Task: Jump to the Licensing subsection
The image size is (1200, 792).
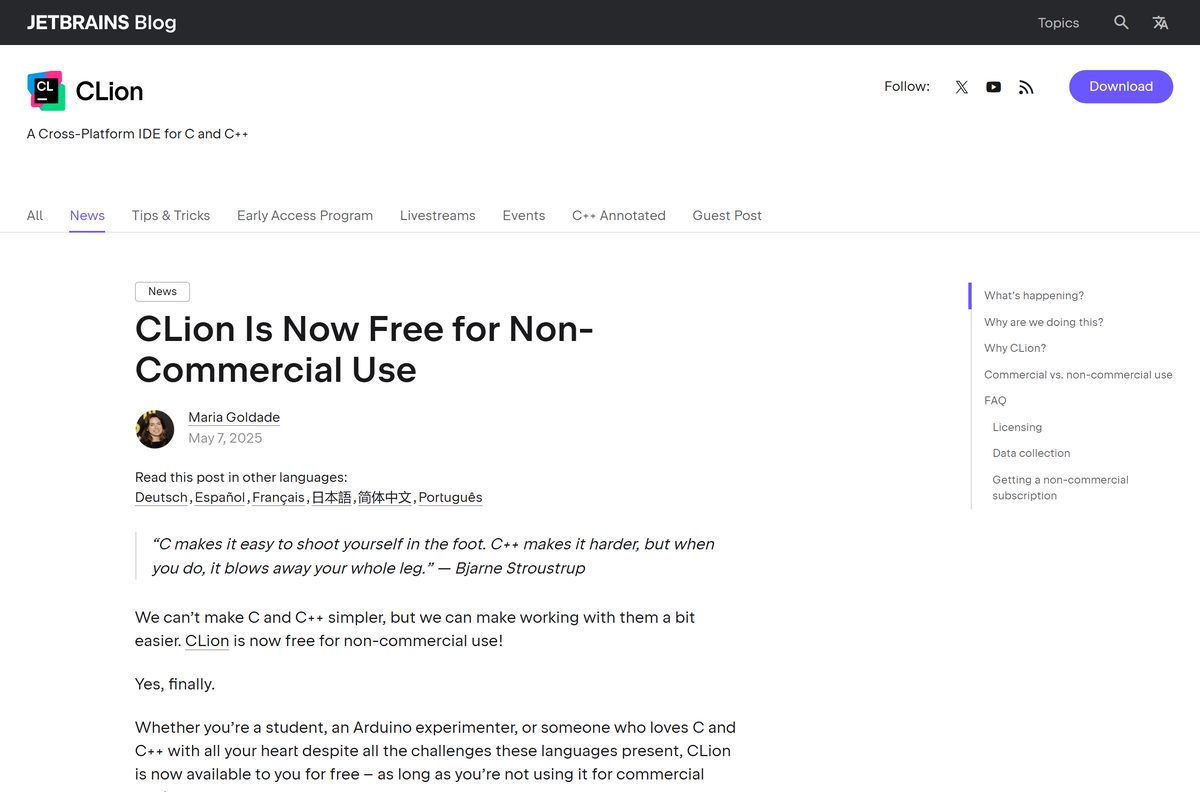Action: (x=1017, y=427)
